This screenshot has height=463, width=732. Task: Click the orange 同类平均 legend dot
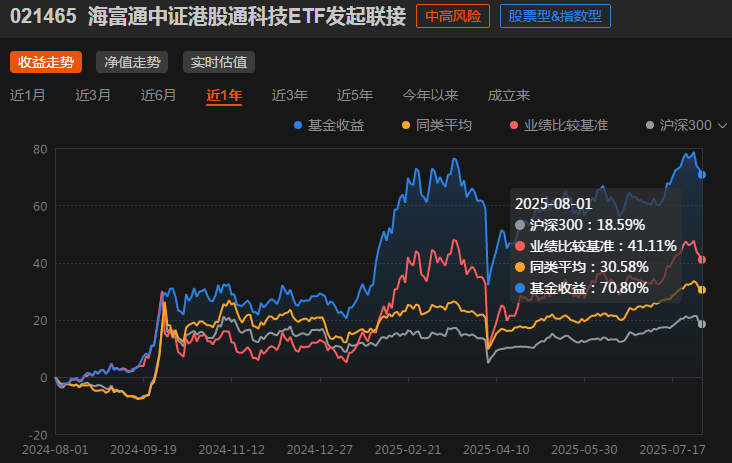[406, 125]
